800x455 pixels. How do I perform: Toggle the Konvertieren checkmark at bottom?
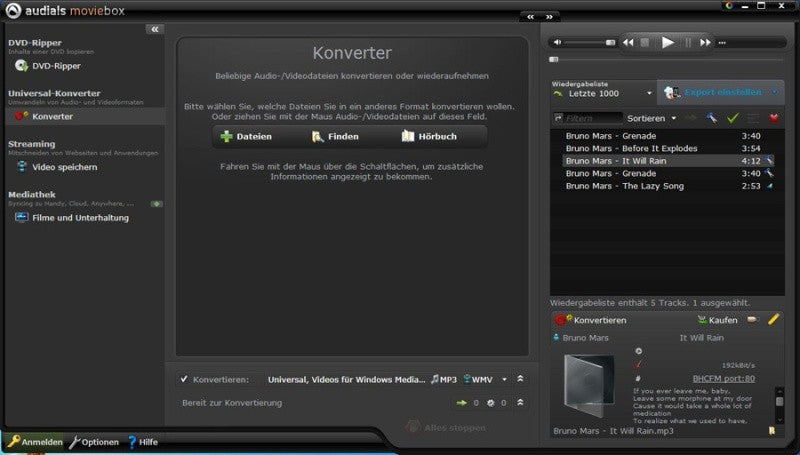click(184, 379)
